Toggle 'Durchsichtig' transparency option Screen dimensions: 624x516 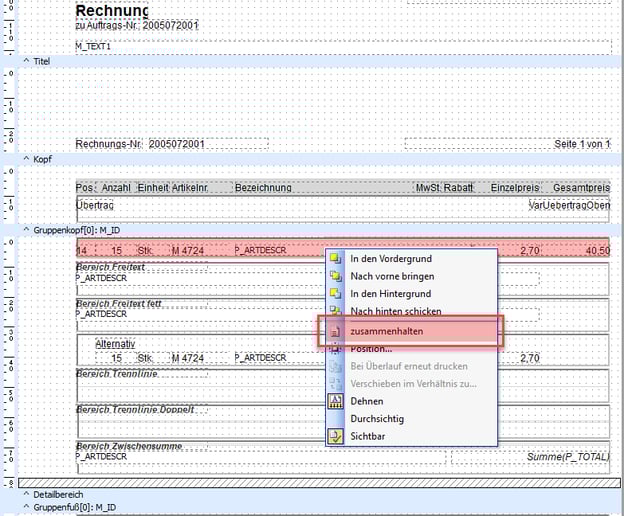[377, 419]
